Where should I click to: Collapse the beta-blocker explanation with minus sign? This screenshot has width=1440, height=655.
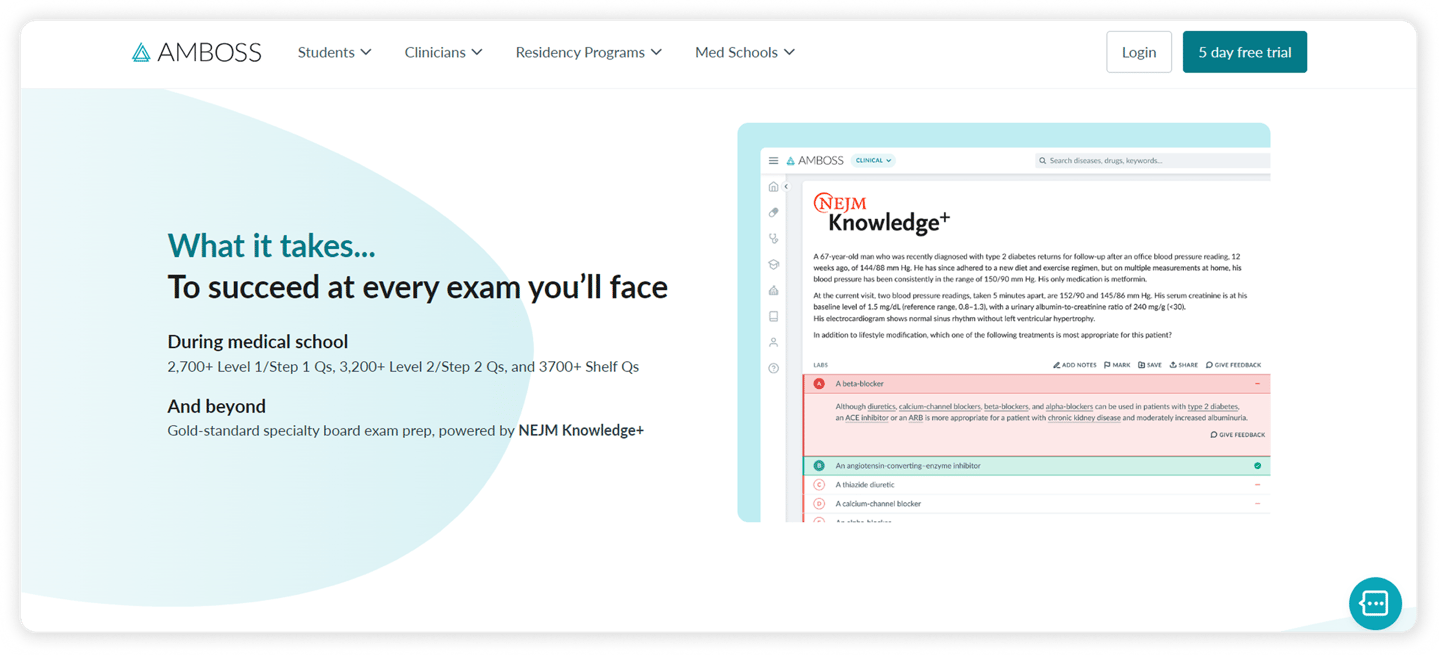coord(1257,384)
